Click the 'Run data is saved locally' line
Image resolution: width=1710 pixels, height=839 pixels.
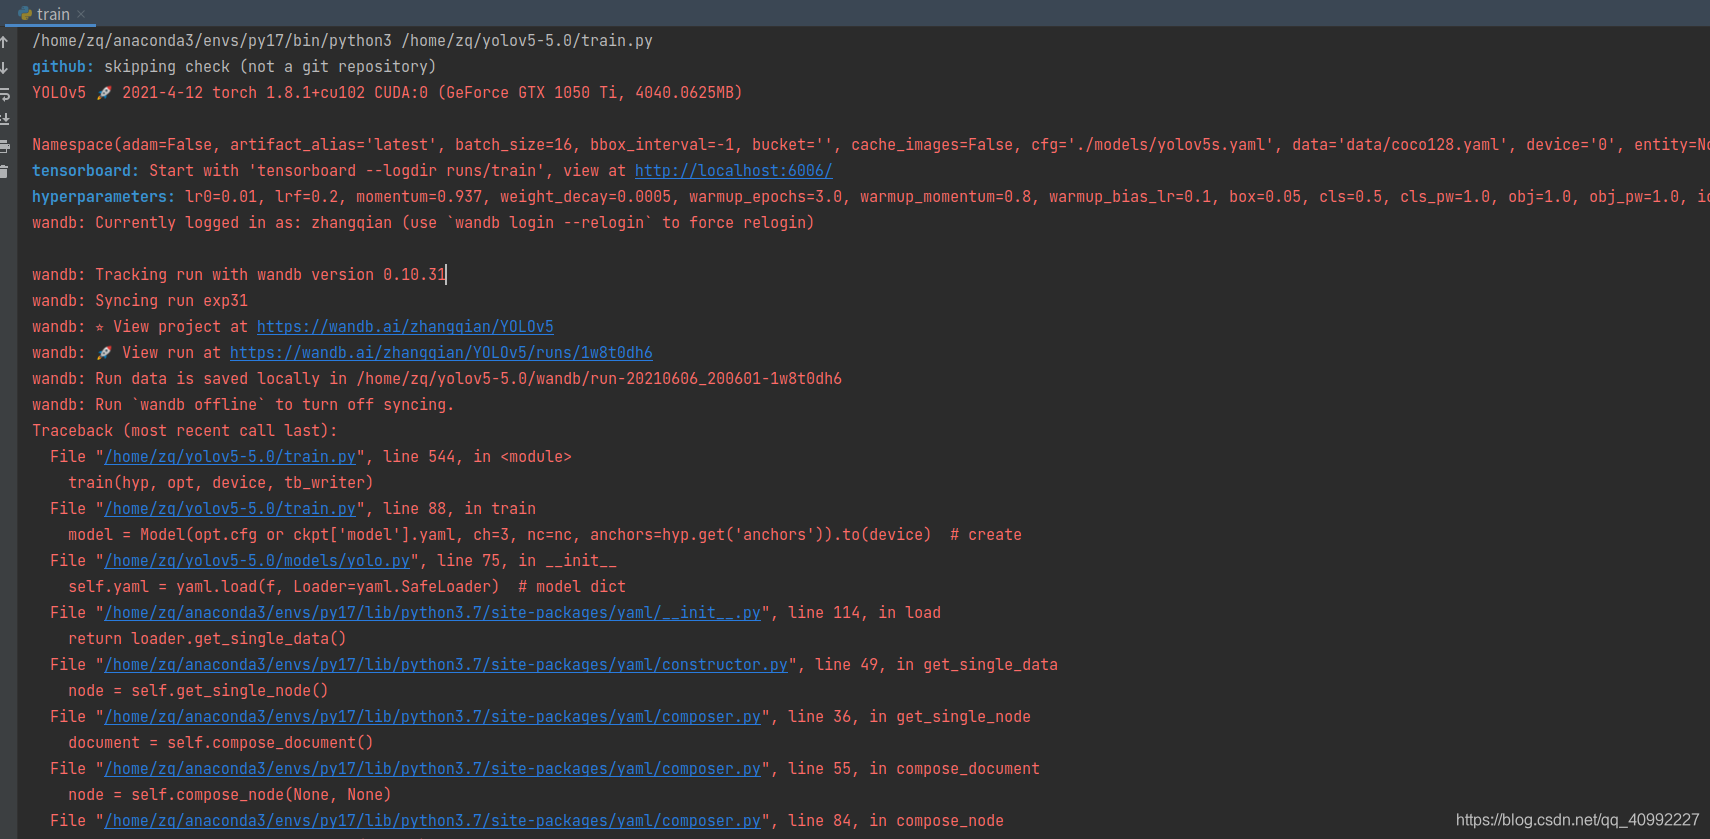click(437, 379)
